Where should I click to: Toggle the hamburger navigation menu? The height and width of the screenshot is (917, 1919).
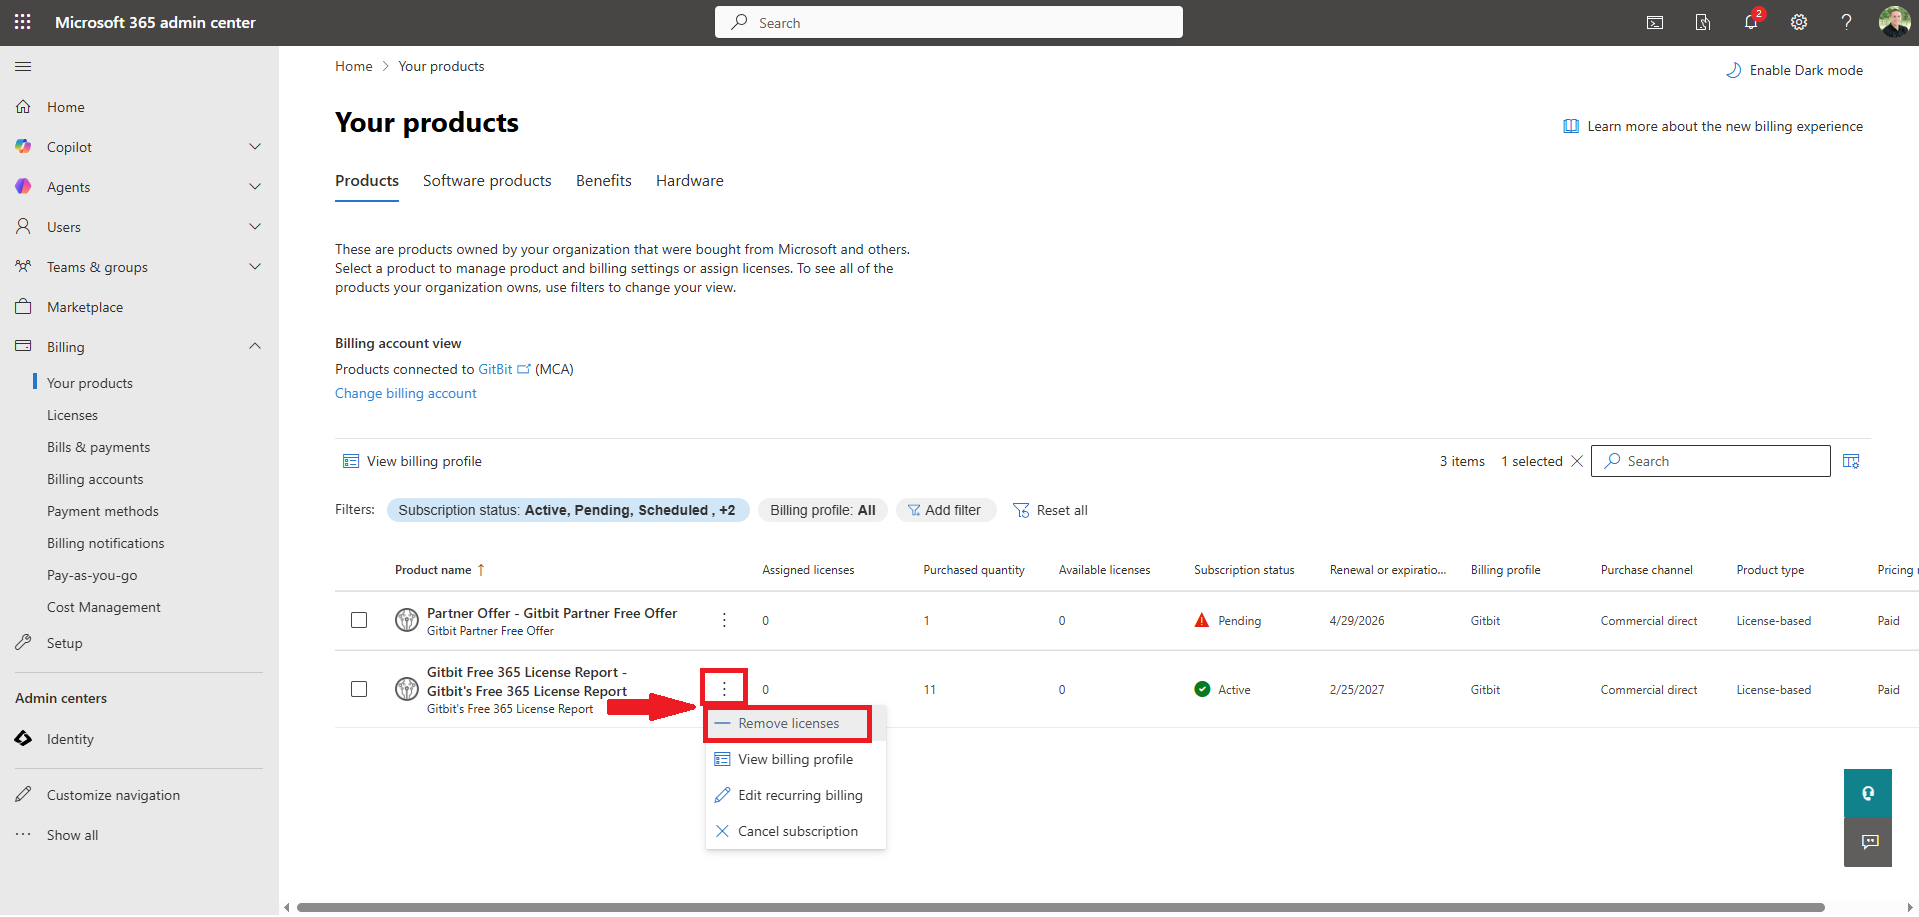23,67
